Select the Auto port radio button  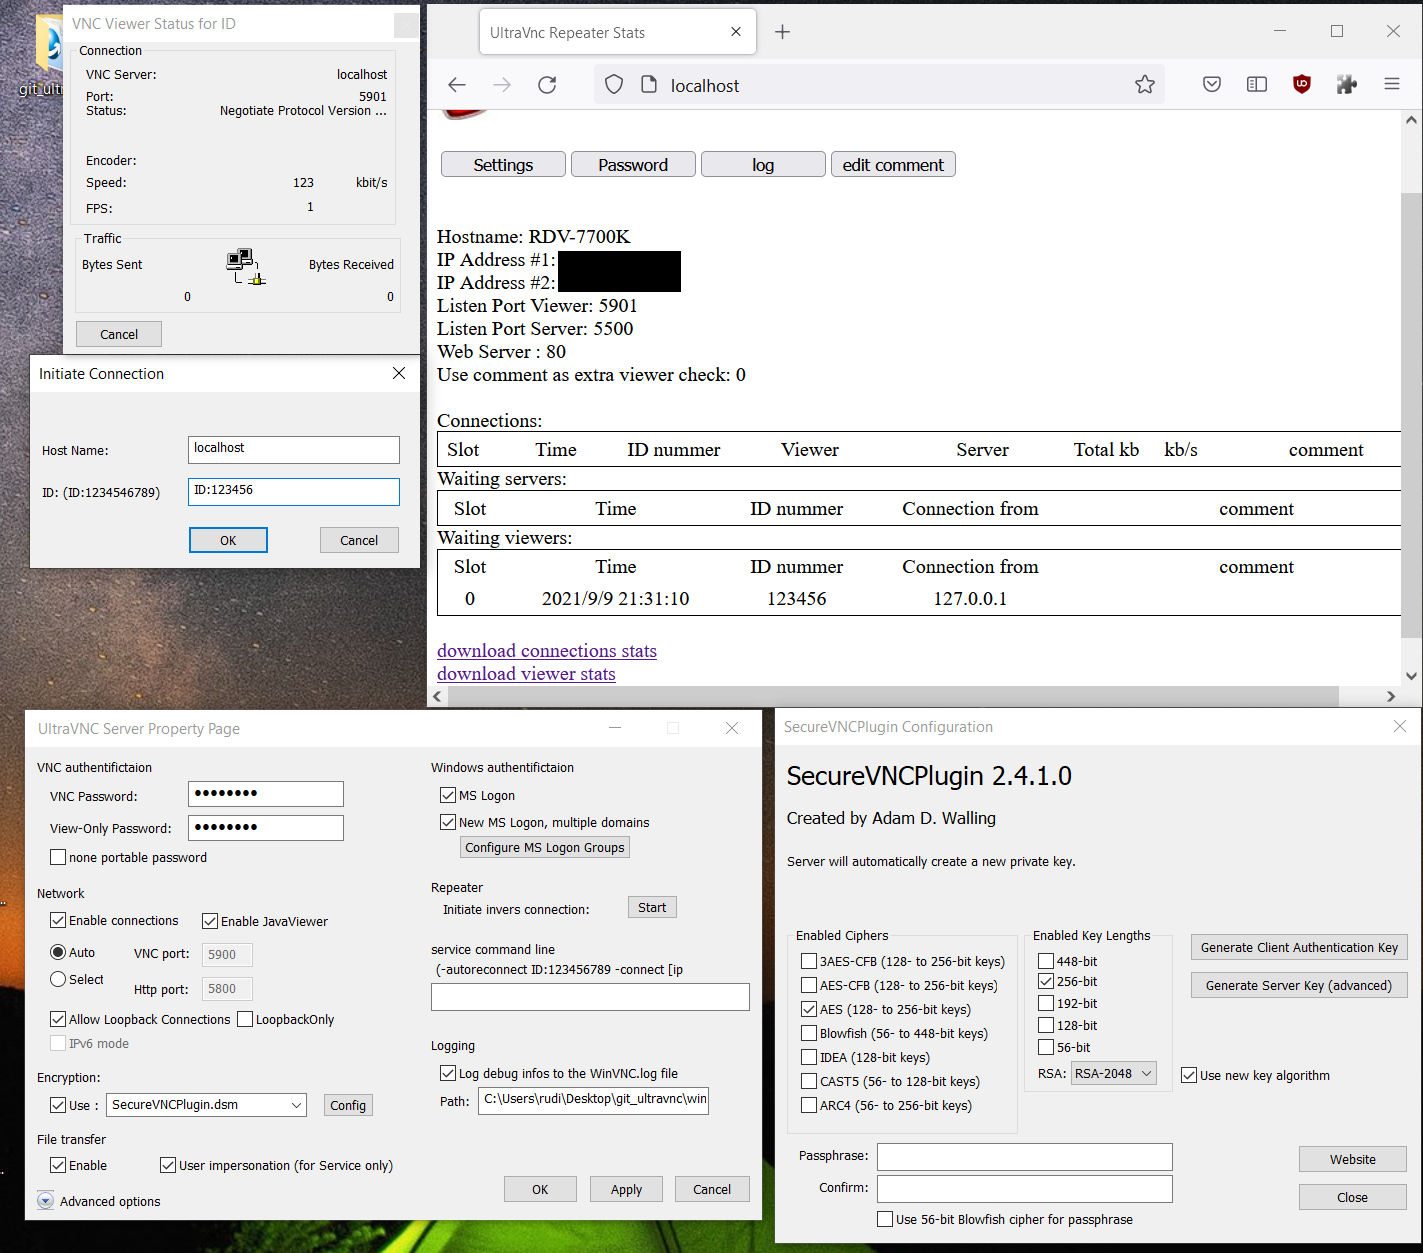58,952
